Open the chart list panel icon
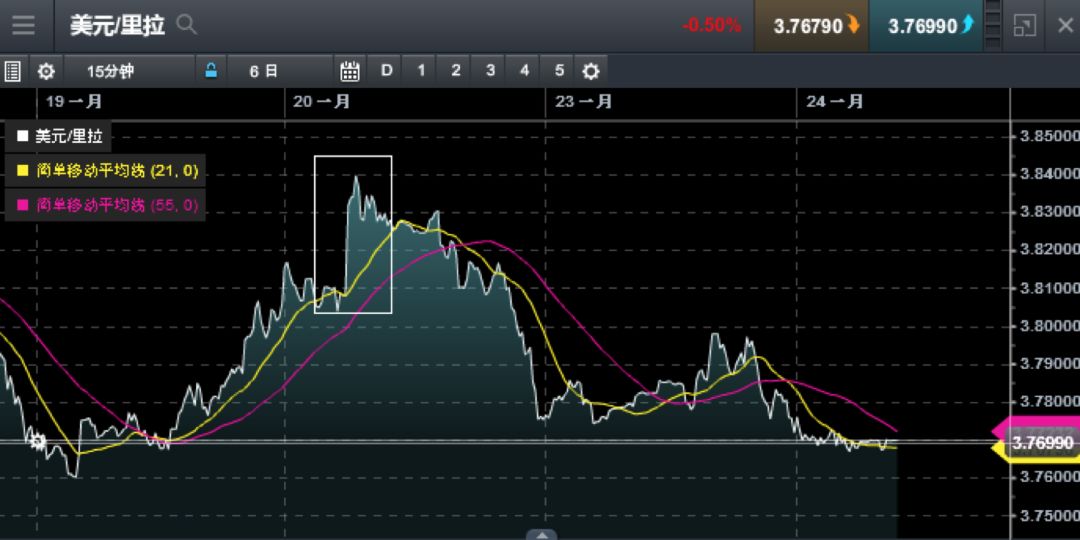The image size is (1080, 540). point(12,70)
